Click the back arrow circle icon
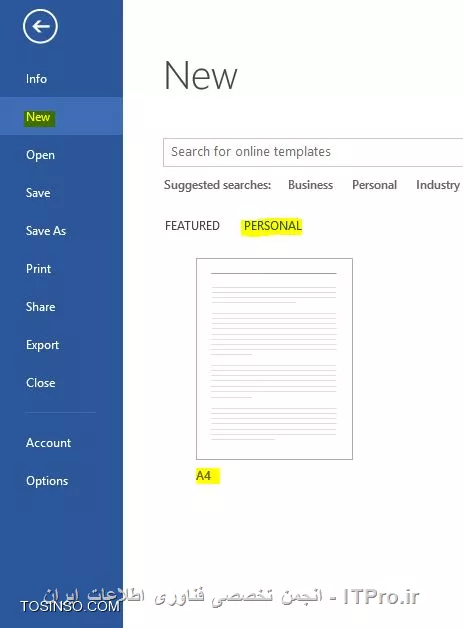The height and width of the screenshot is (628, 463). [40, 26]
